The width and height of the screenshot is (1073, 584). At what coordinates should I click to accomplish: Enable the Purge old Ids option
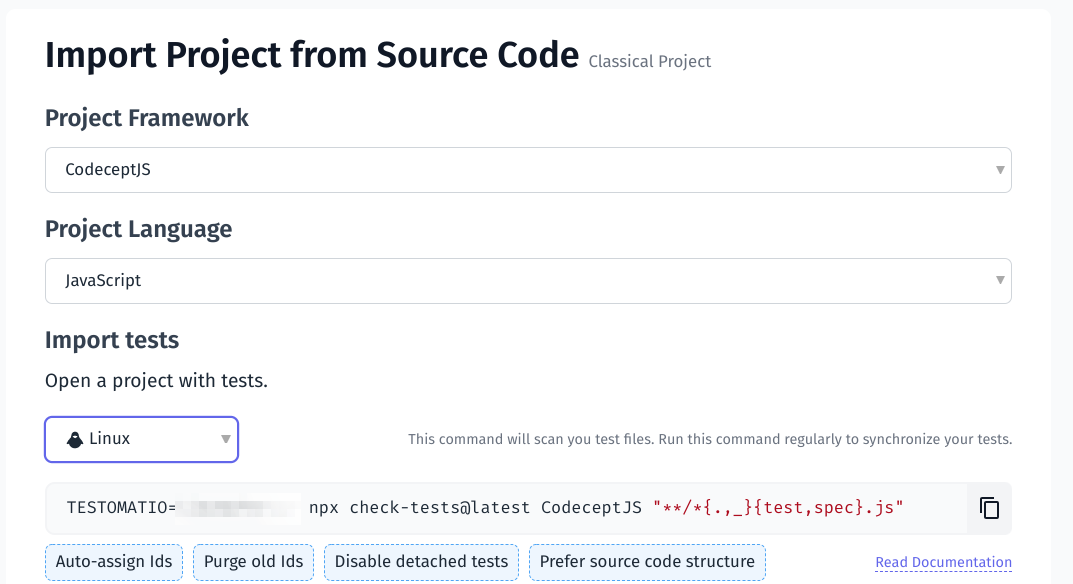click(x=253, y=562)
